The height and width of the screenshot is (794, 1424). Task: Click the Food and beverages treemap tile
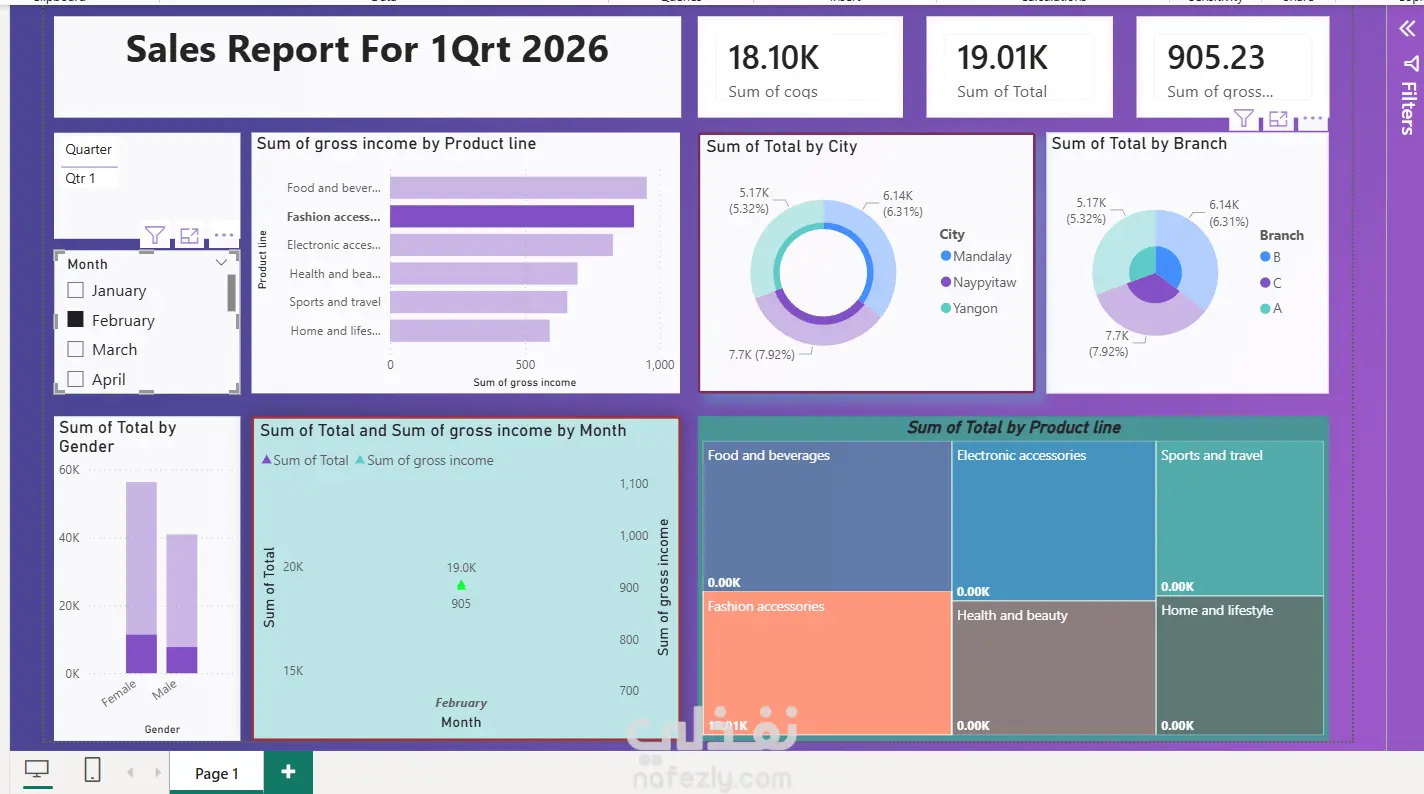[x=827, y=517]
